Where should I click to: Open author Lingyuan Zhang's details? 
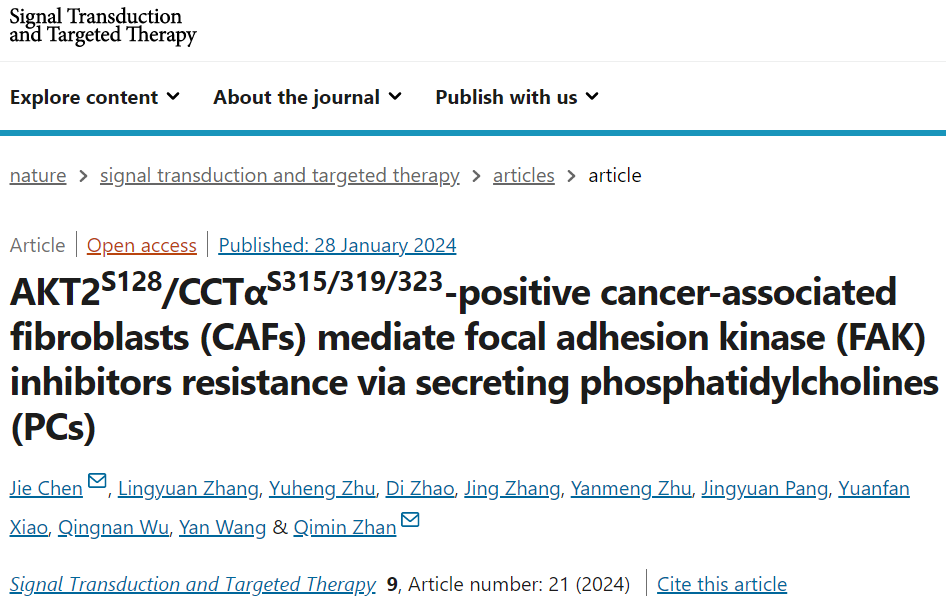coord(188,488)
